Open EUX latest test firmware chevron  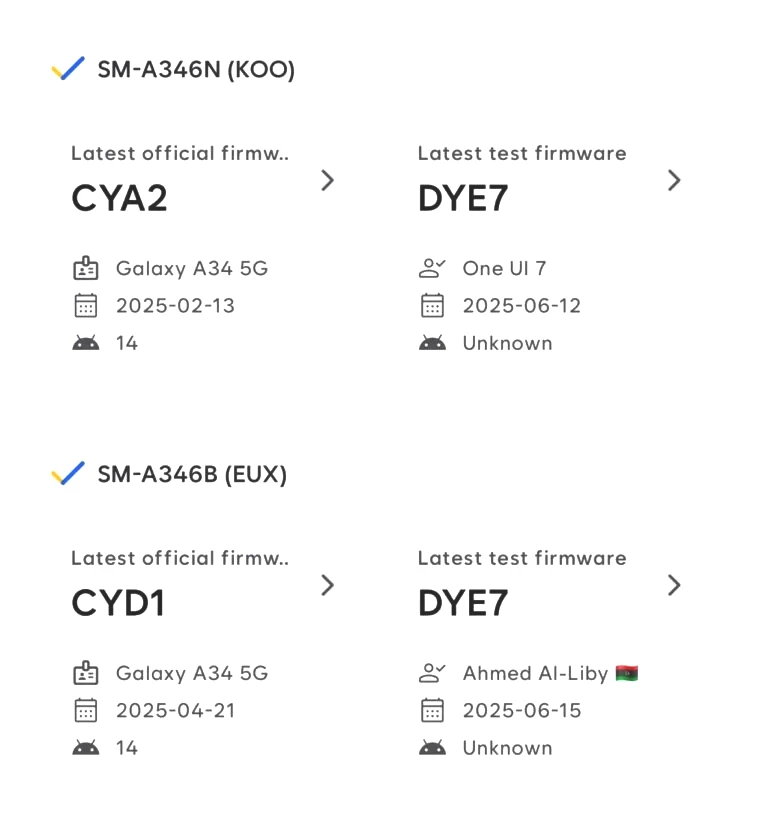point(674,585)
